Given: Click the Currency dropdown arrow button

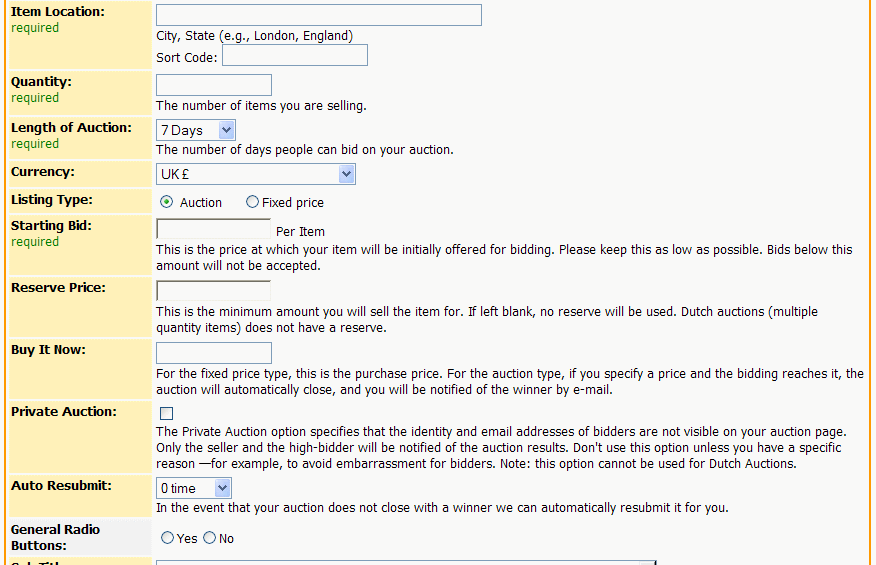Looking at the screenshot, I should pos(346,174).
